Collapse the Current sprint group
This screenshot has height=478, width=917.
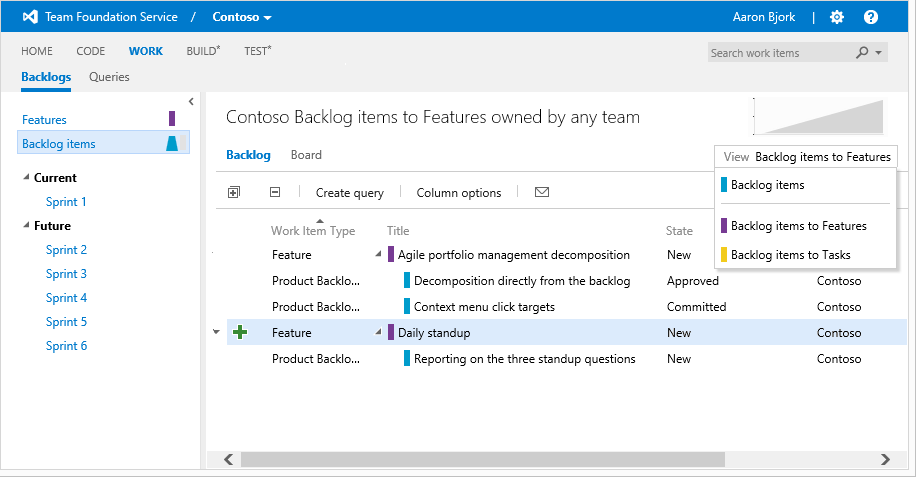[26, 177]
